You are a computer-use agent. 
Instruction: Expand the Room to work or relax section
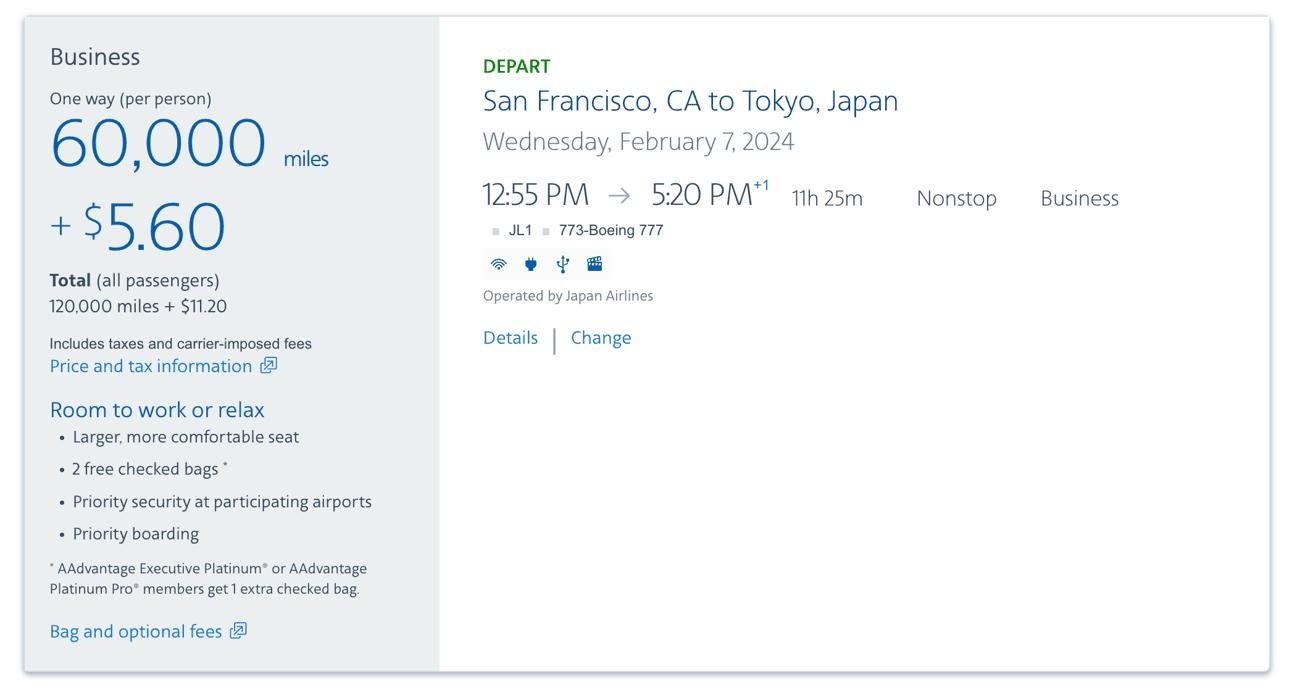pos(157,410)
